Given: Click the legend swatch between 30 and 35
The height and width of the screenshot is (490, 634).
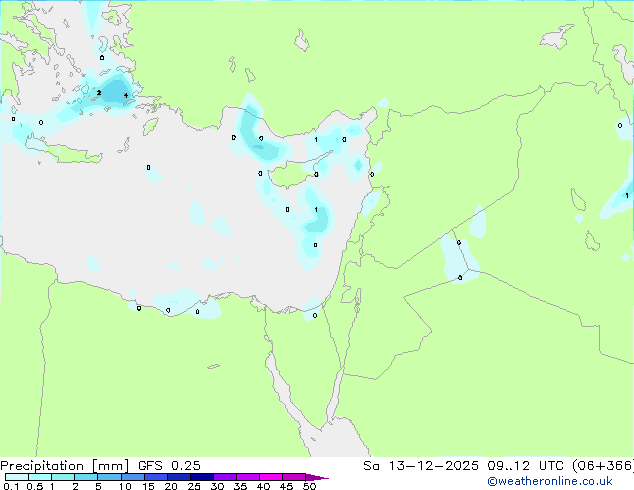Looking at the screenshot, I should [x=225, y=477].
